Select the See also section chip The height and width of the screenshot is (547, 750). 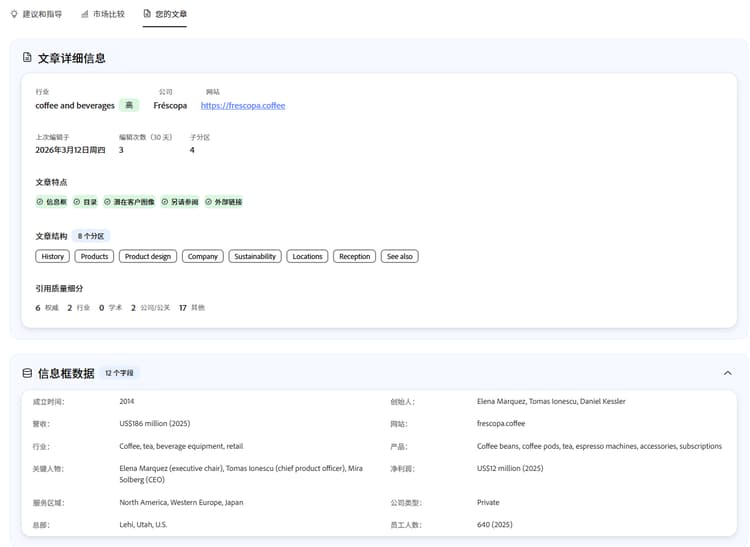[x=400, y=256]
